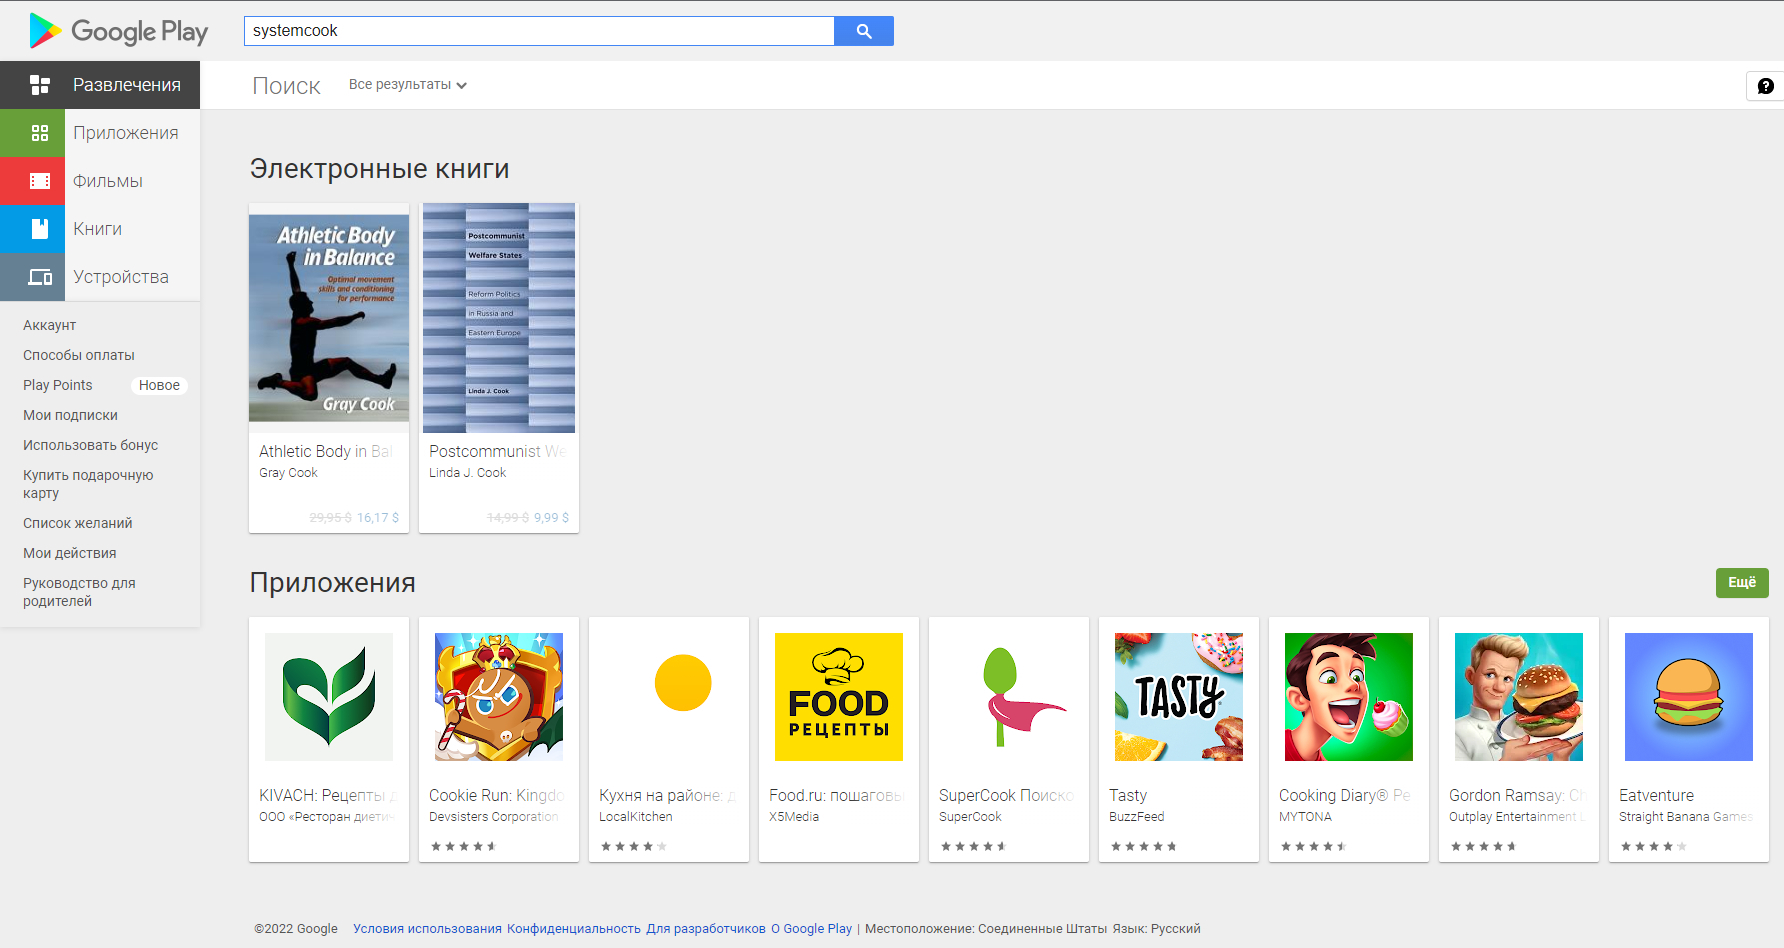Open the Eatventure burger app icon
This screenshot has width=1784, height=948.
pyautogui.click(x=1689, y=697)
